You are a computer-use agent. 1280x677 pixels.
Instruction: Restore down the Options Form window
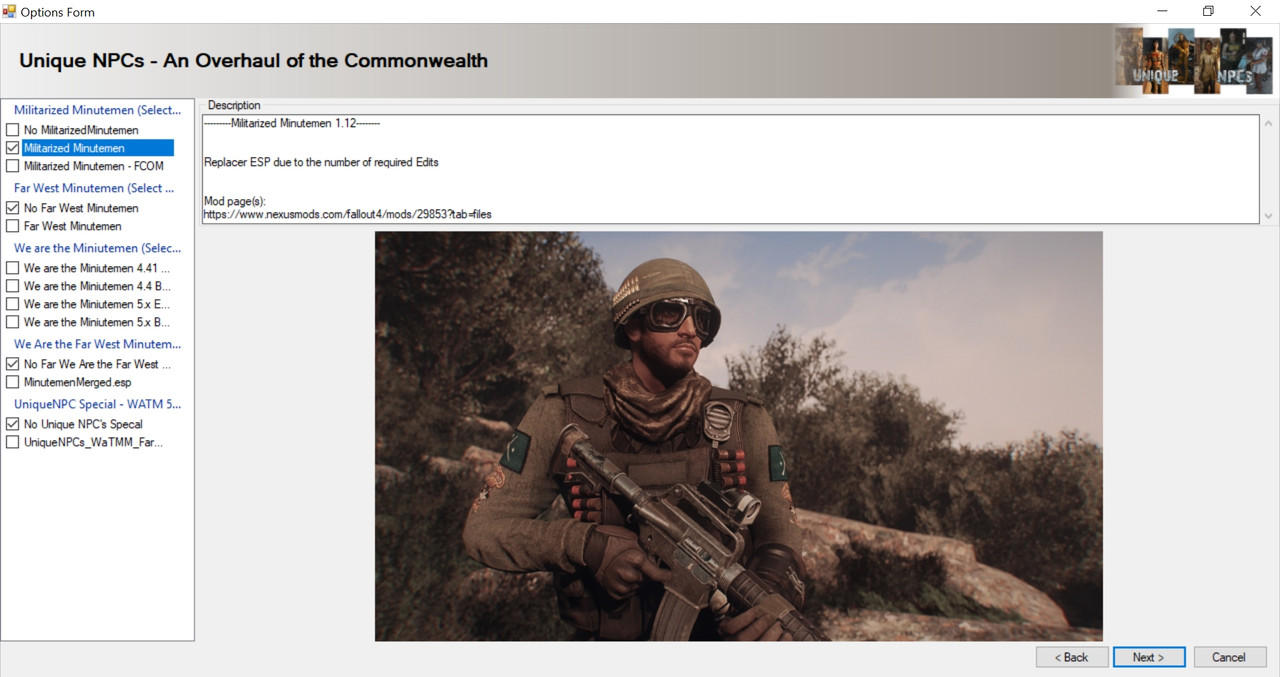click(1208, 12)
